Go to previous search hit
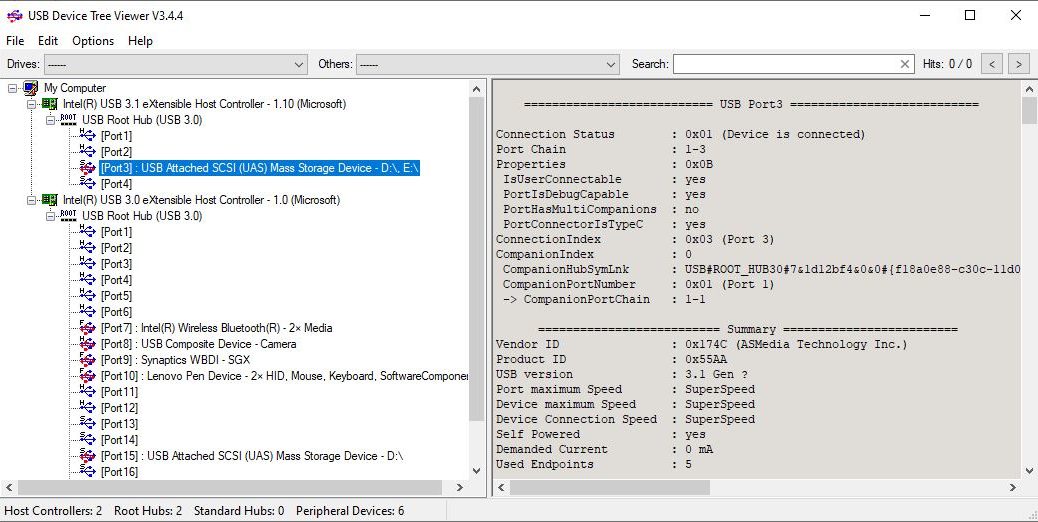The height and width of the screenshot is (522, 1038). (991, 64)
